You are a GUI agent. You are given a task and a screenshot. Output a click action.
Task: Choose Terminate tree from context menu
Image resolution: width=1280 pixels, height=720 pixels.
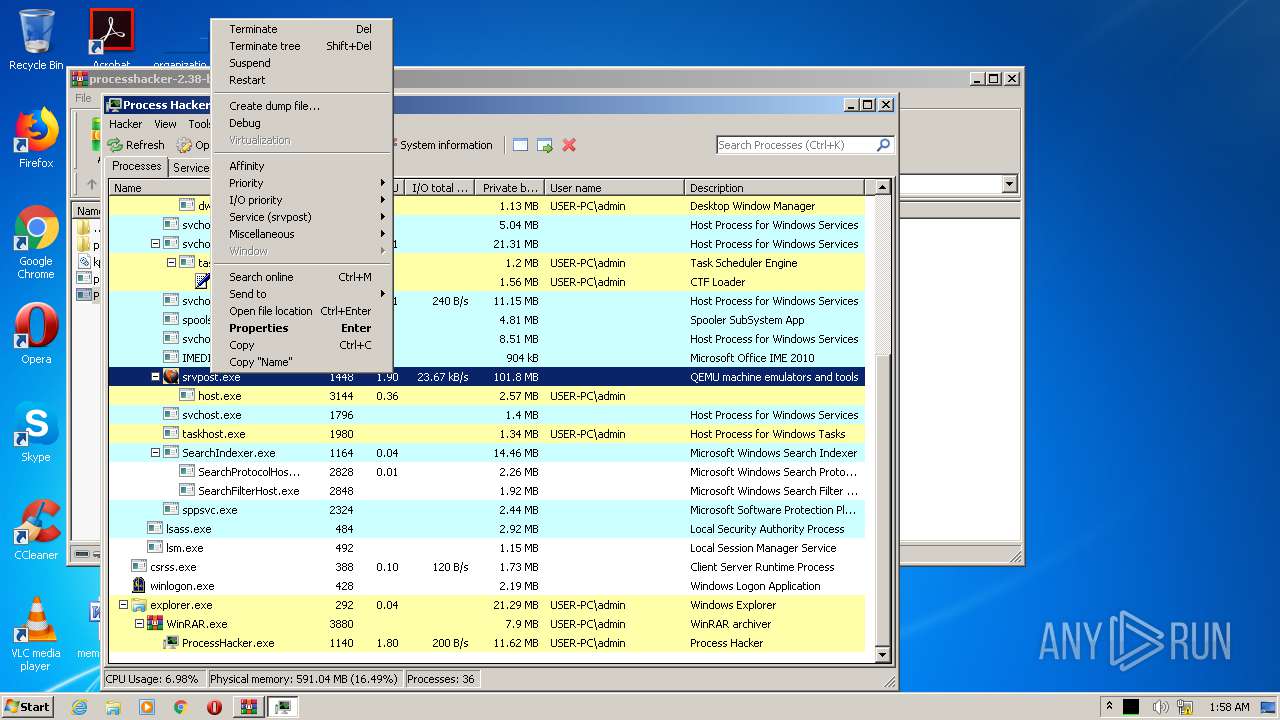[x=301, y=46]
